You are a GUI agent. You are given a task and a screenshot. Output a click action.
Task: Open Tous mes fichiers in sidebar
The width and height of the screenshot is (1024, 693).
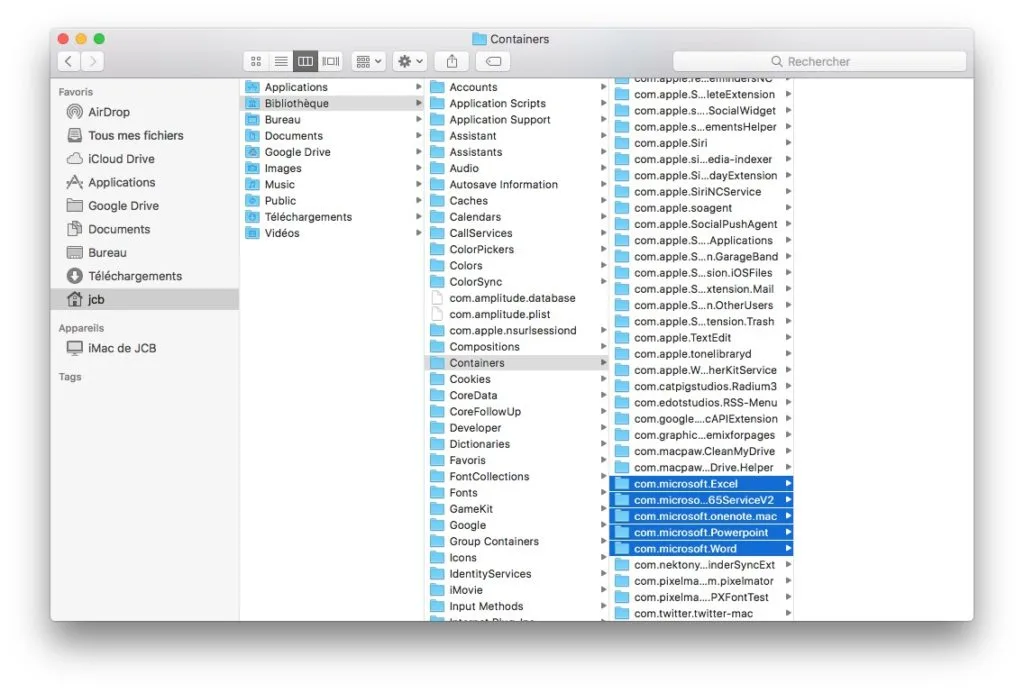tap(144, 136)
